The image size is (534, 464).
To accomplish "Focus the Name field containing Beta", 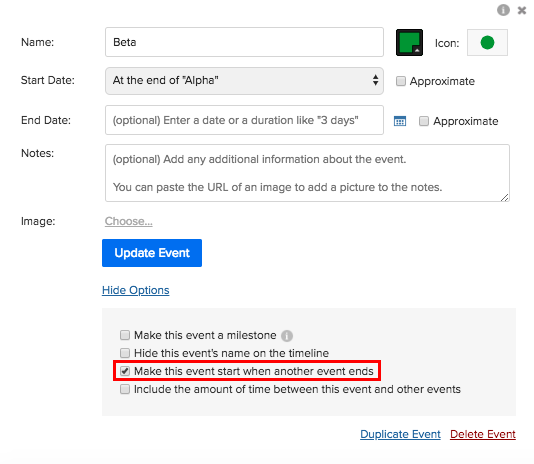I will click(x=244, y=42).
